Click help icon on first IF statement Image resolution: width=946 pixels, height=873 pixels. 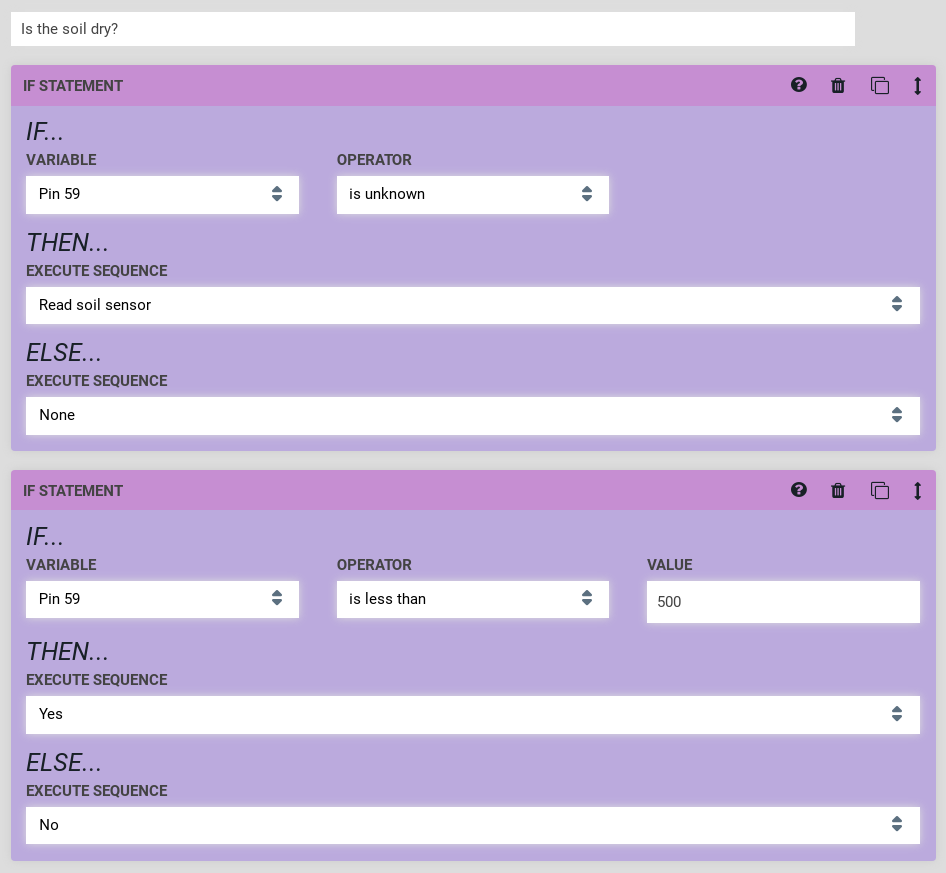(798, 85)
